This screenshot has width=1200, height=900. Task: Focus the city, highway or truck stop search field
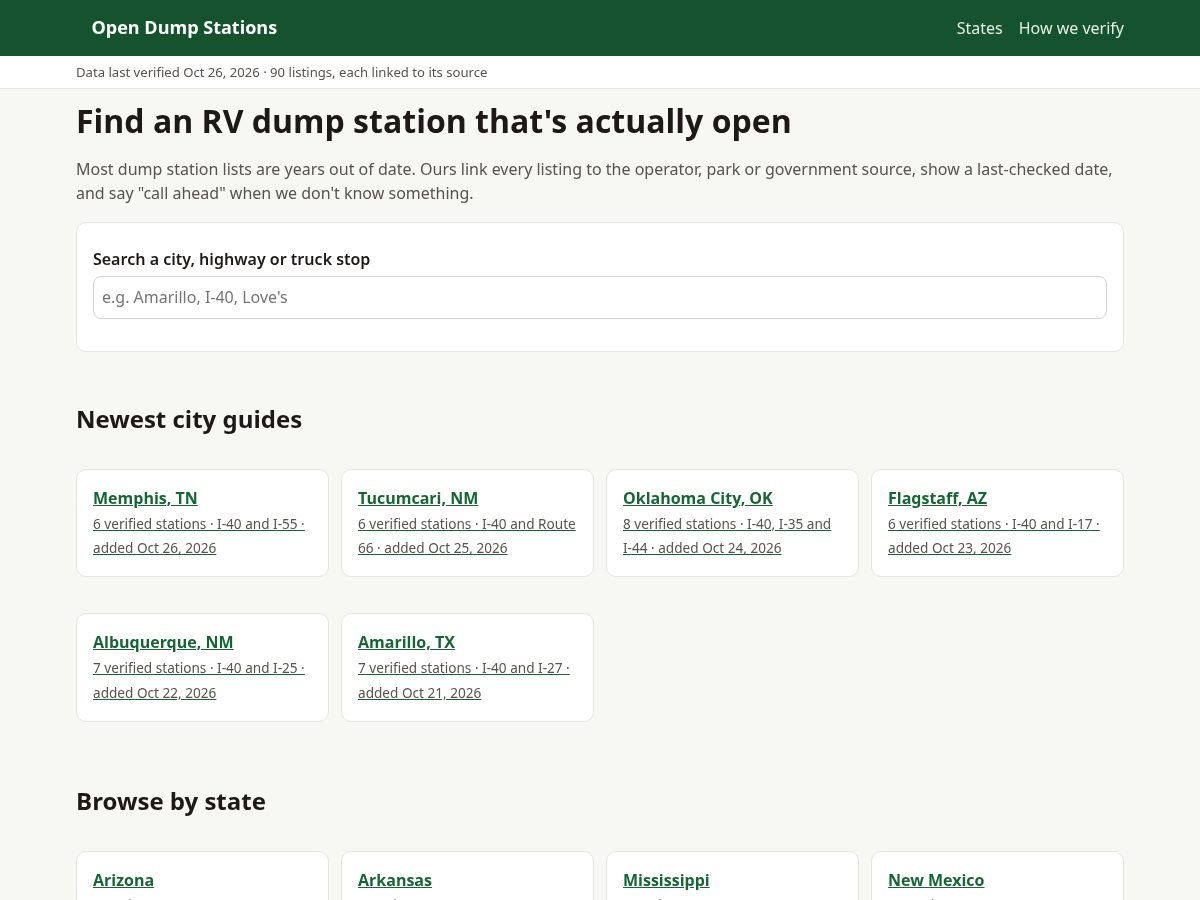[x=600, y=297]
